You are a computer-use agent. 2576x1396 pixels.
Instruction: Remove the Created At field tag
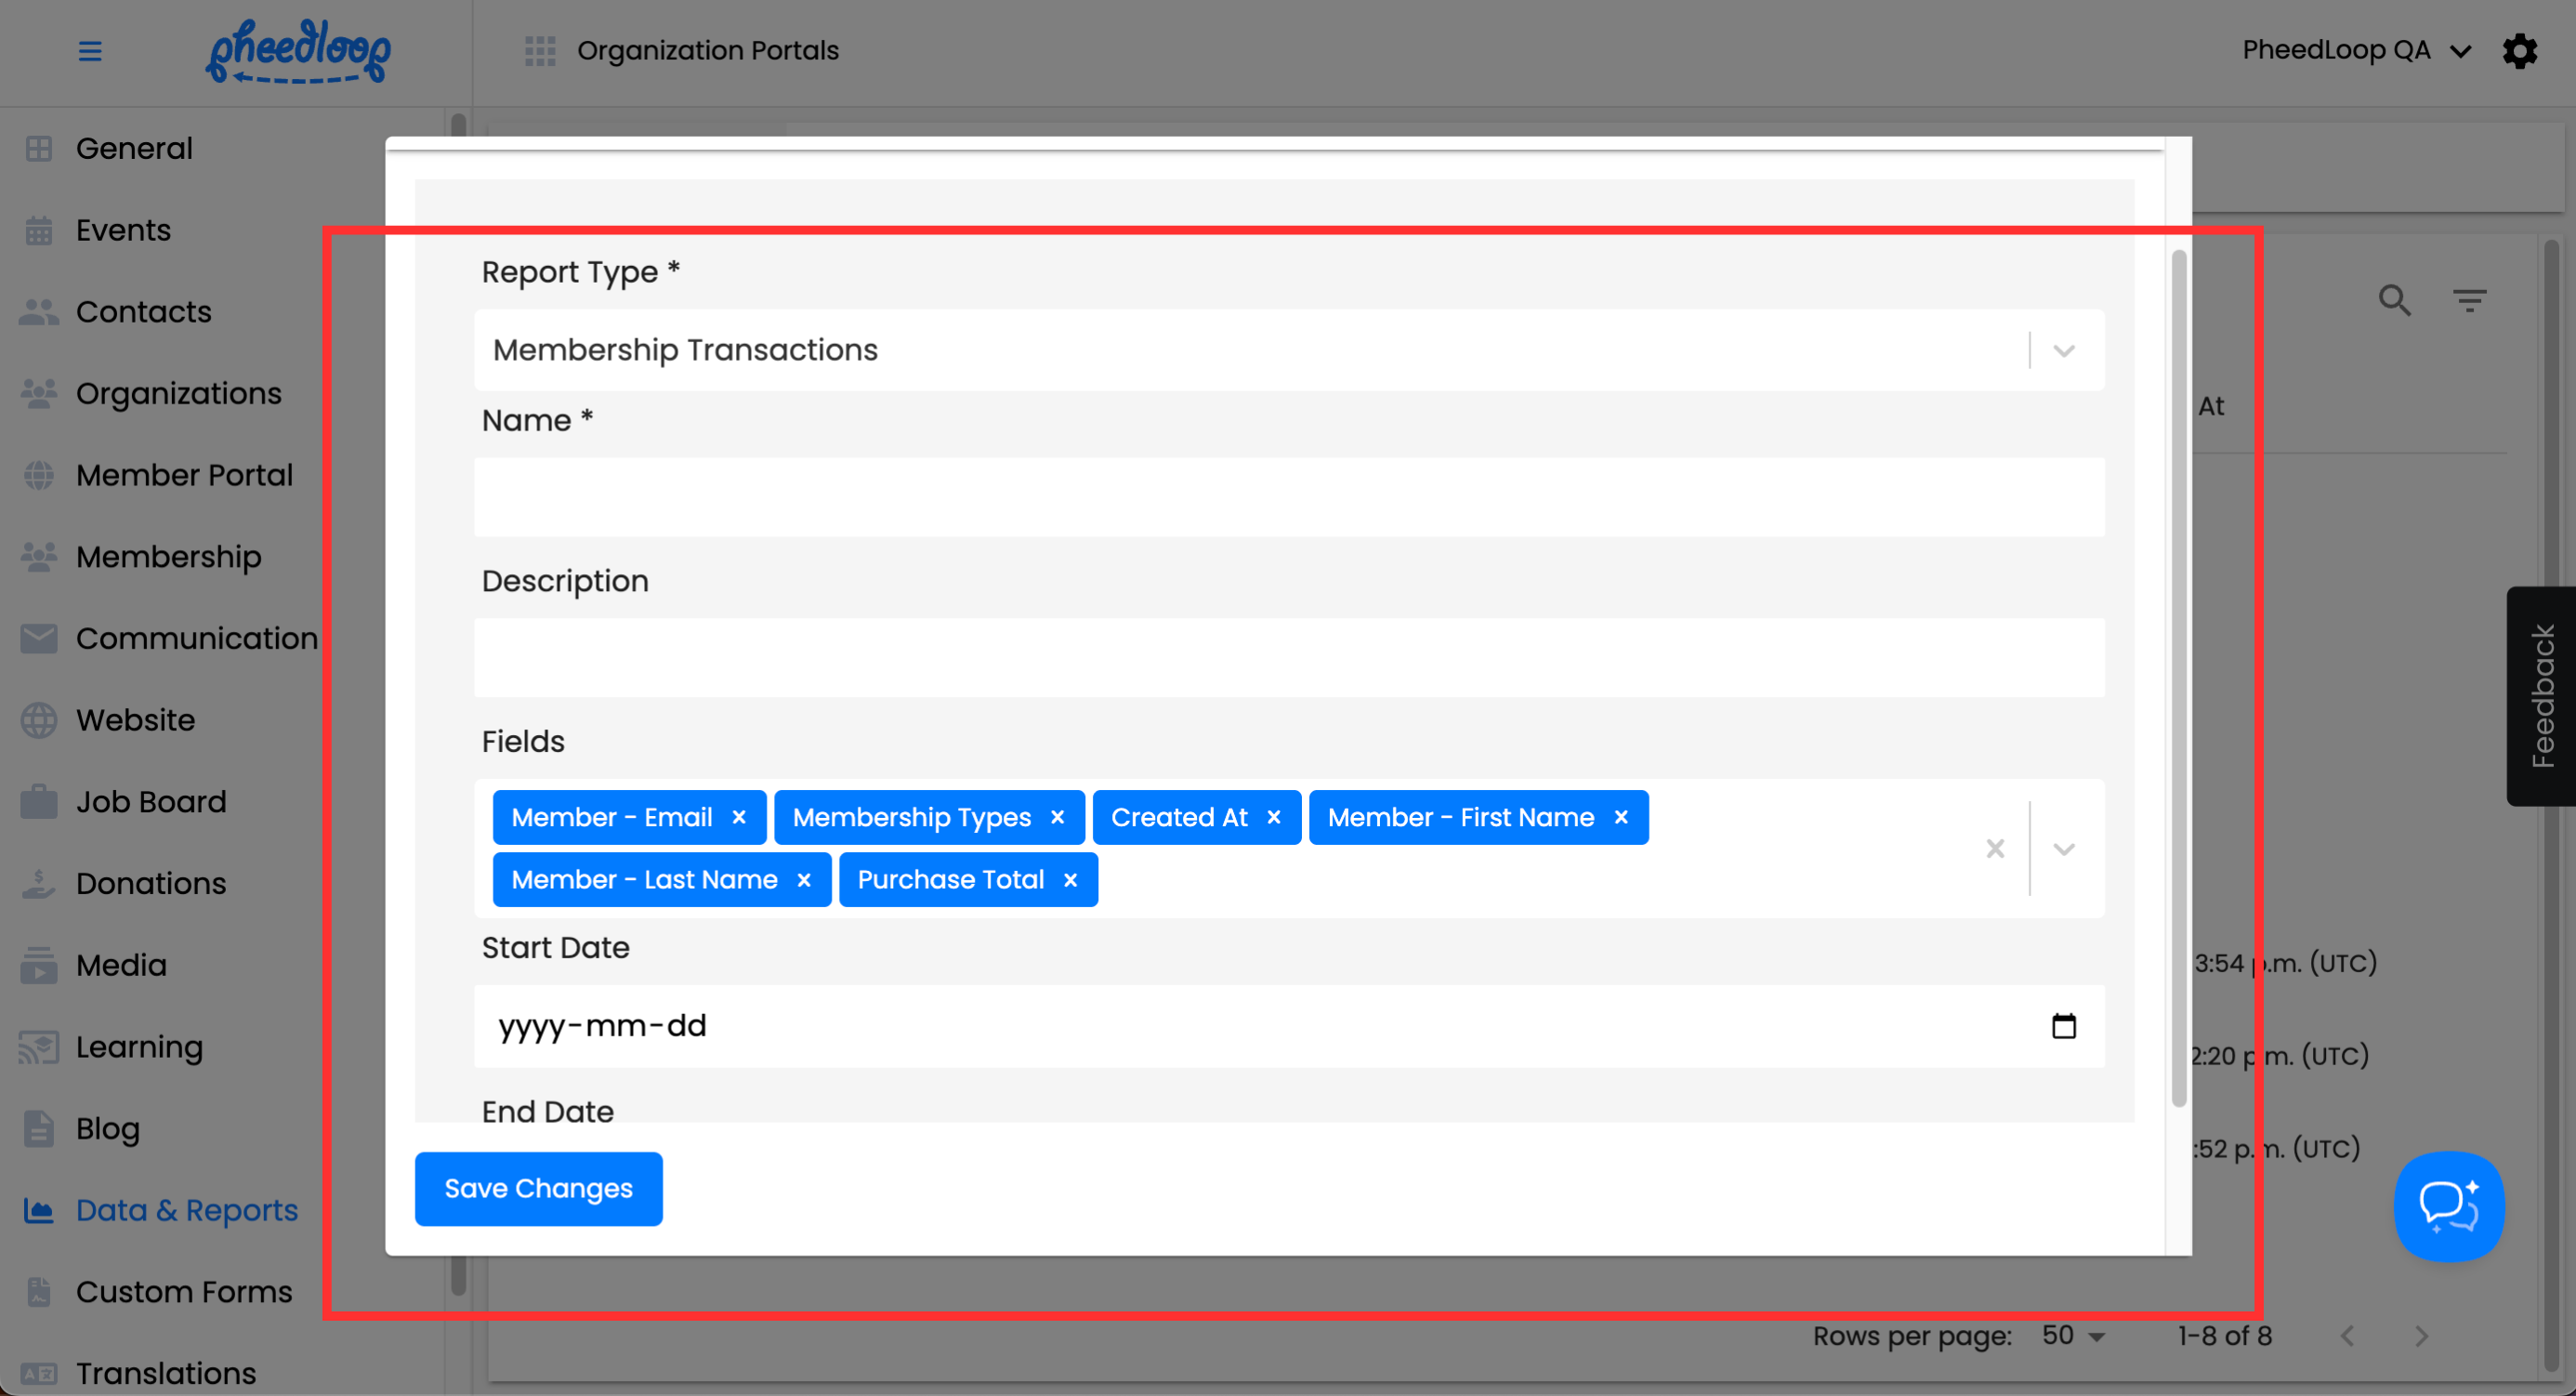point(1273,817)
